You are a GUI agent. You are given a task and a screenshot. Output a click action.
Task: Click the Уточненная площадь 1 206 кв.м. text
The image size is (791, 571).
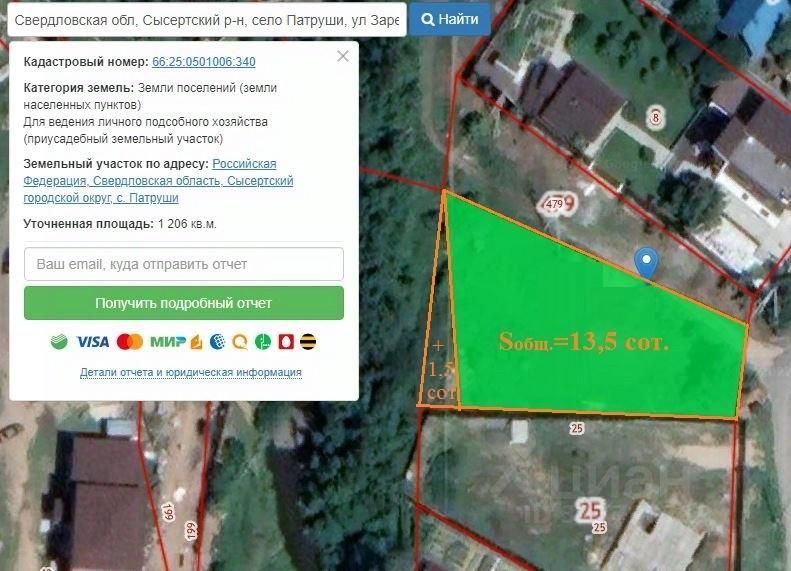pyautogui.click(x=120, y=224)
